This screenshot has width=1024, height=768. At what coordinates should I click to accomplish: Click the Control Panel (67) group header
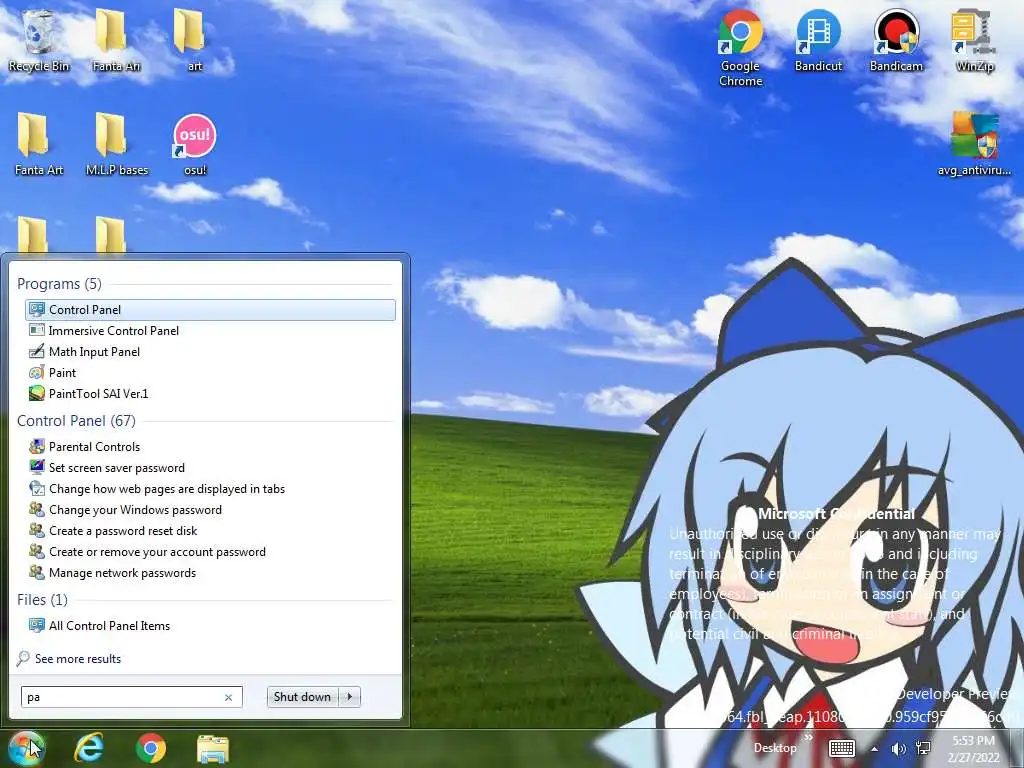click(76, 421)
